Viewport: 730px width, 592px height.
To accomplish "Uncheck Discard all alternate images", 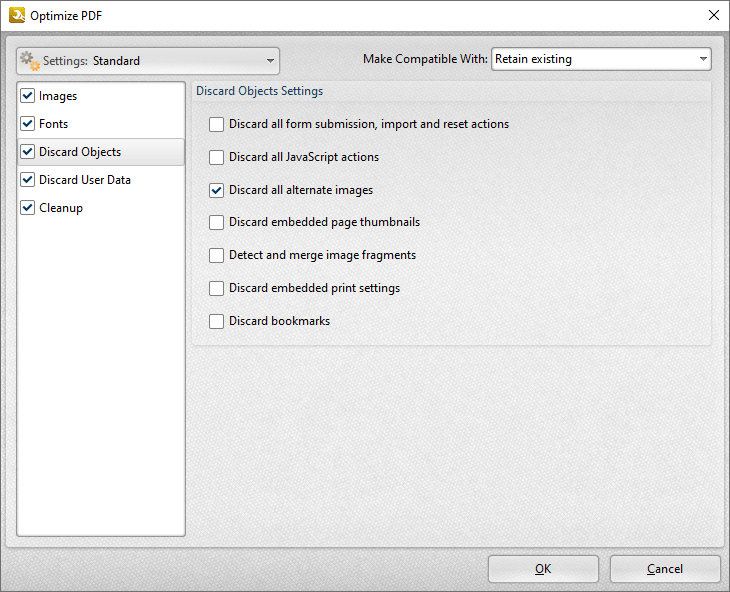I will tap(216, 190).
